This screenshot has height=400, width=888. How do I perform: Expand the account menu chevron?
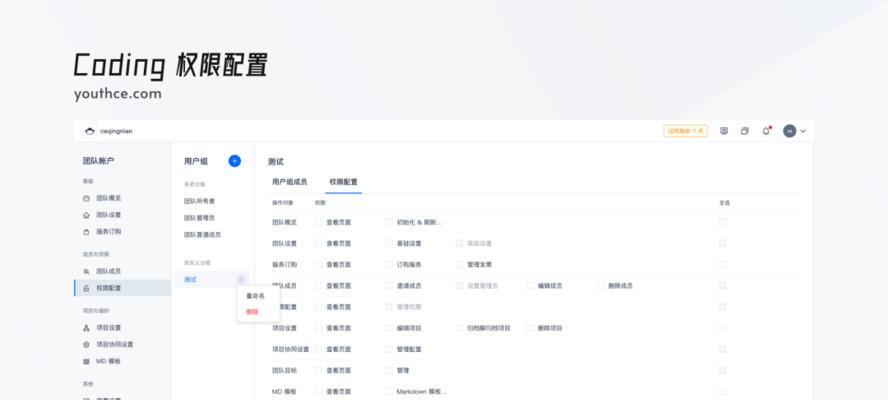(803, 131)
